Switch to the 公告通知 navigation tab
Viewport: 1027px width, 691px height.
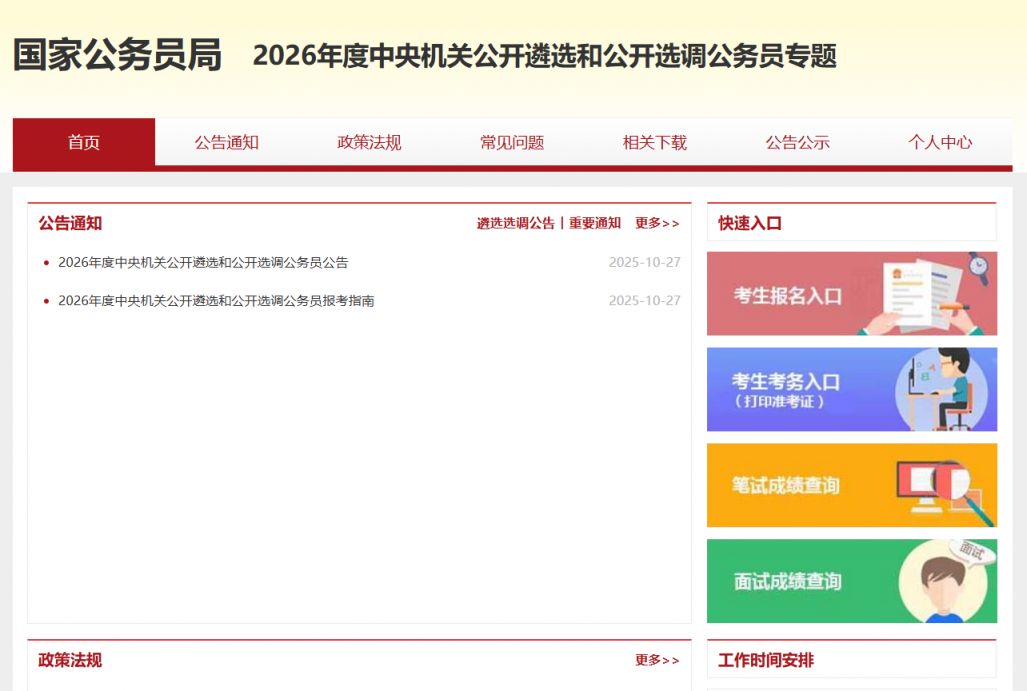[227, 142]
